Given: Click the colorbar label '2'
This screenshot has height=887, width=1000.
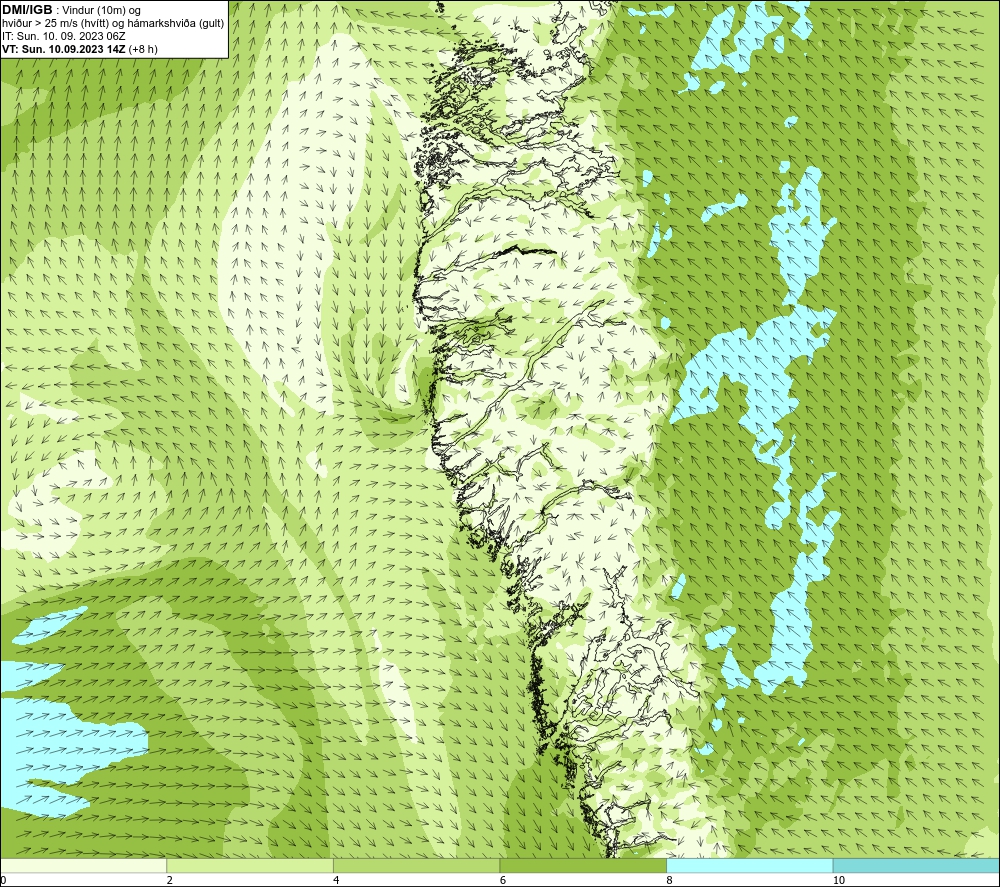Looking at the screenshot, I should (x=170, y=880).
